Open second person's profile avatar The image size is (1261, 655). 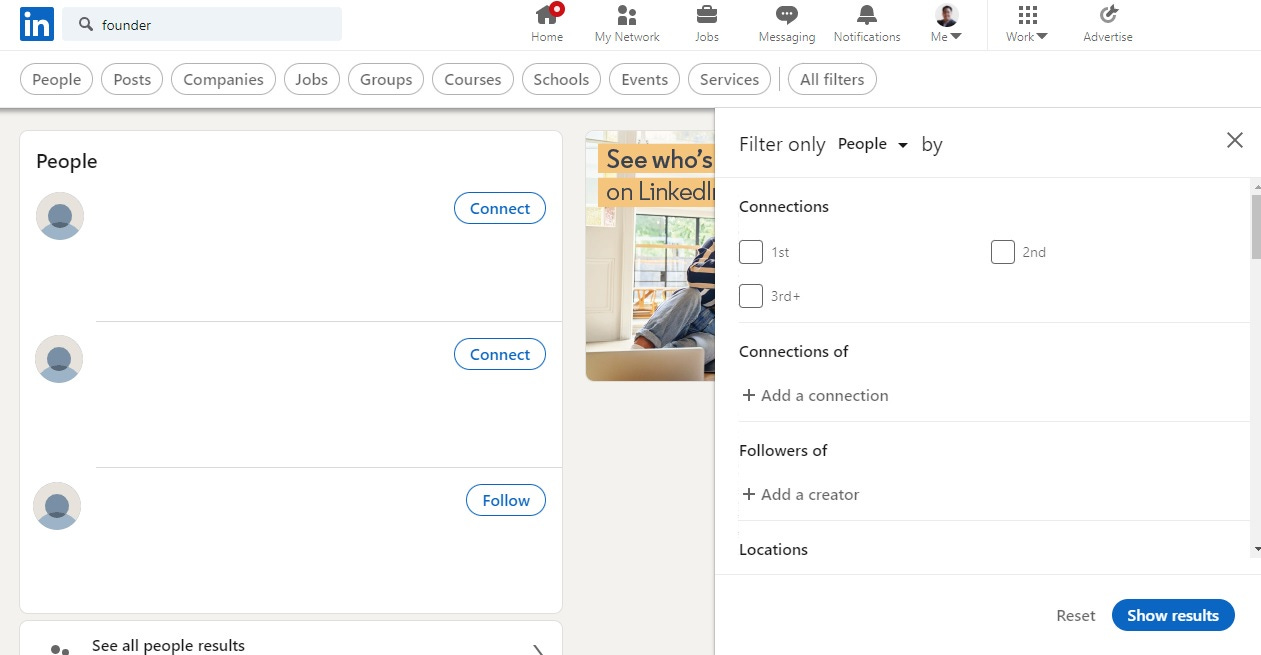coord(59,359)
